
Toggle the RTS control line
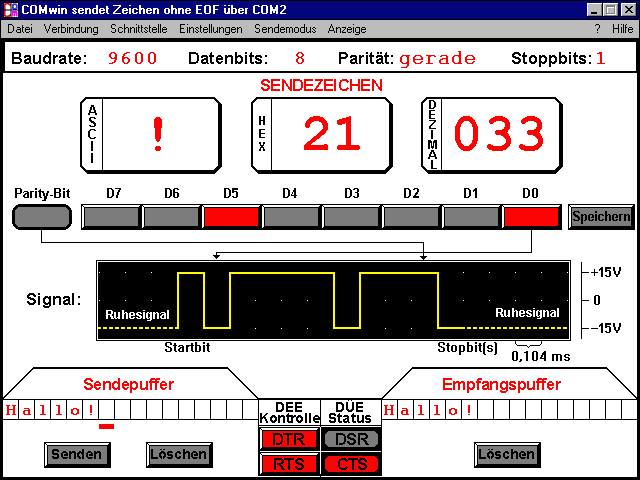(289, 463)
